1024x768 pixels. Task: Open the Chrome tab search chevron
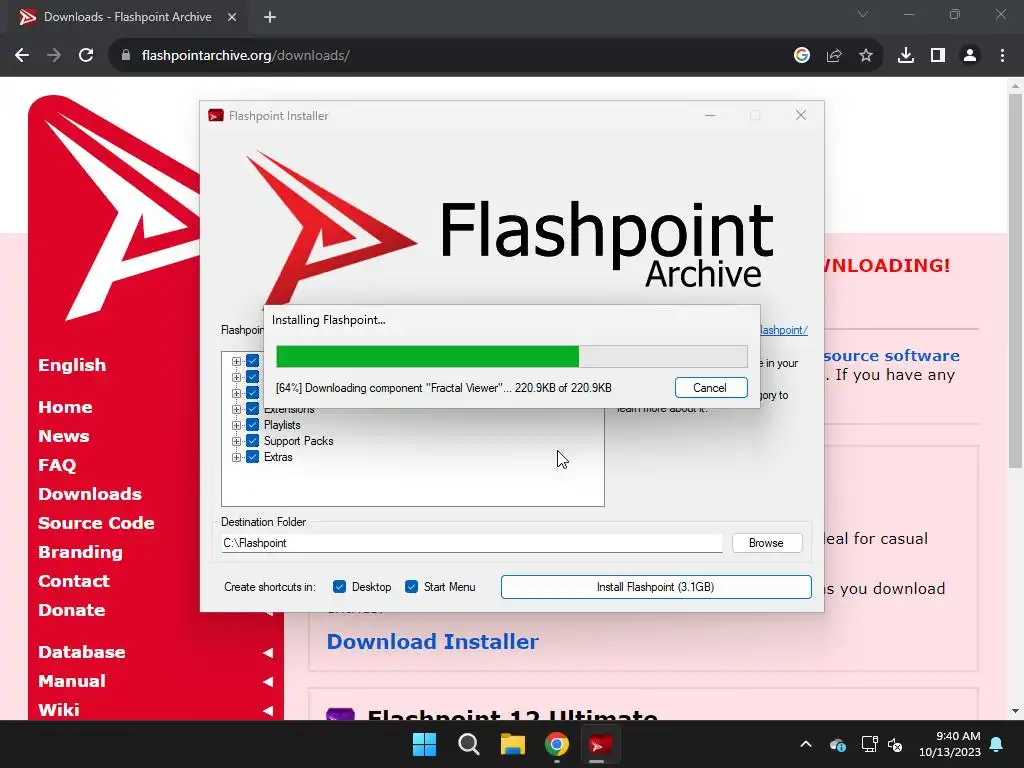[863, 14]
